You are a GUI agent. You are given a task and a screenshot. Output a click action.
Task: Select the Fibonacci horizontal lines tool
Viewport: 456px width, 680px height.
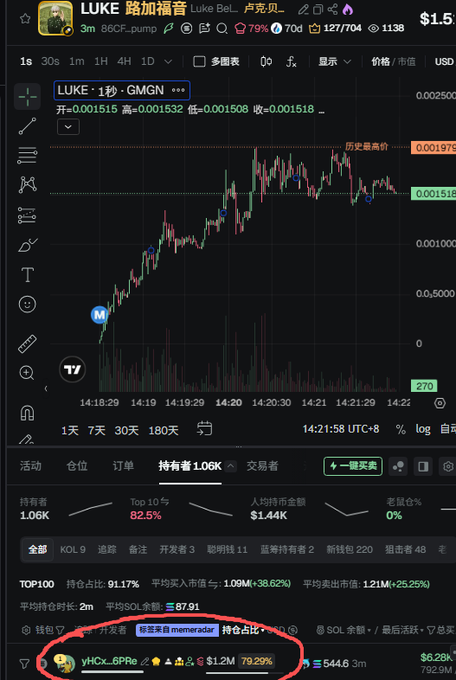point(27,156)
